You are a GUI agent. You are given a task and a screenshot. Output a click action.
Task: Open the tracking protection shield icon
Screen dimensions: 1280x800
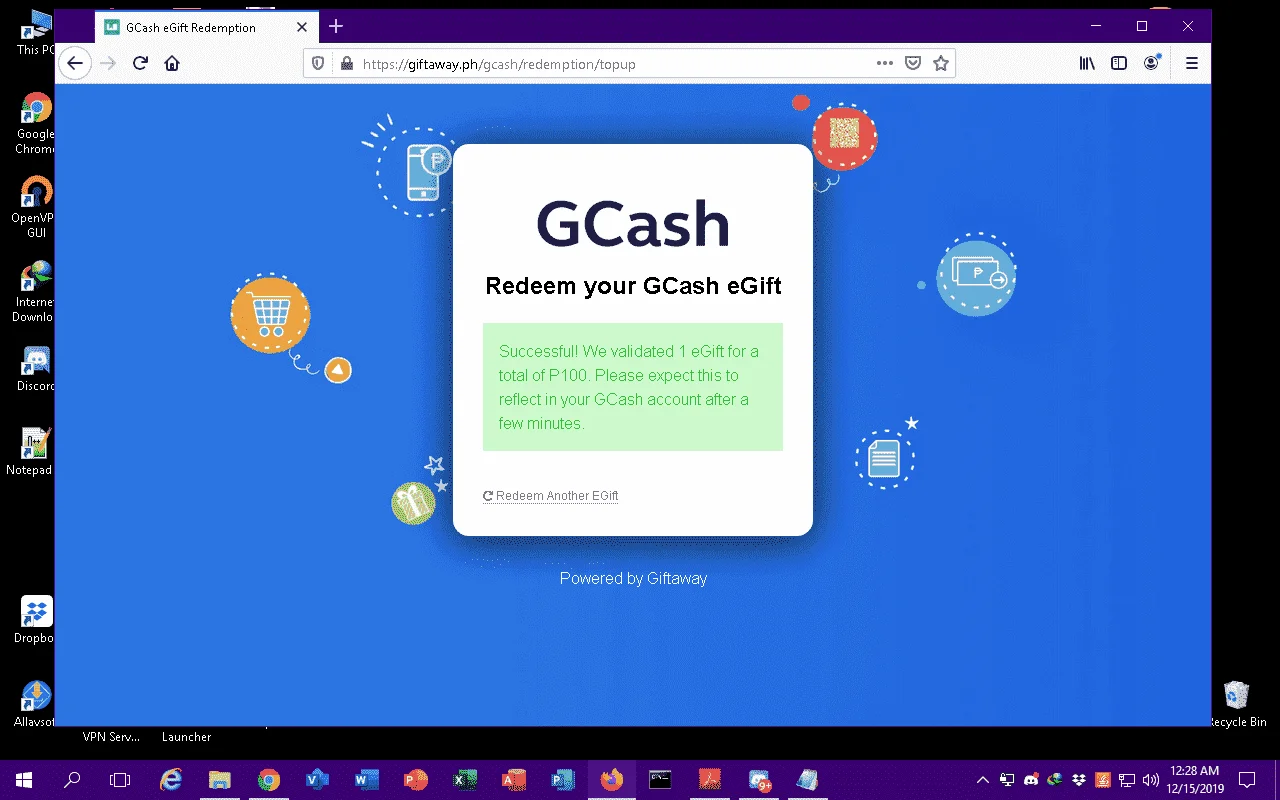(318, 63)
